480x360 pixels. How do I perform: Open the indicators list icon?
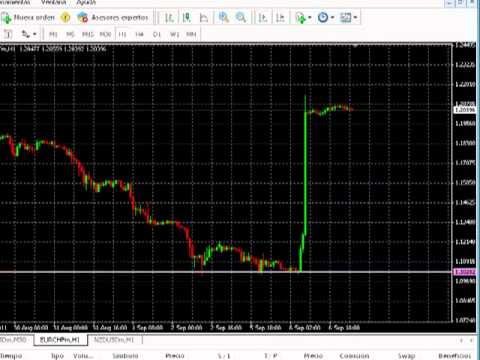[x=301, y=17]
